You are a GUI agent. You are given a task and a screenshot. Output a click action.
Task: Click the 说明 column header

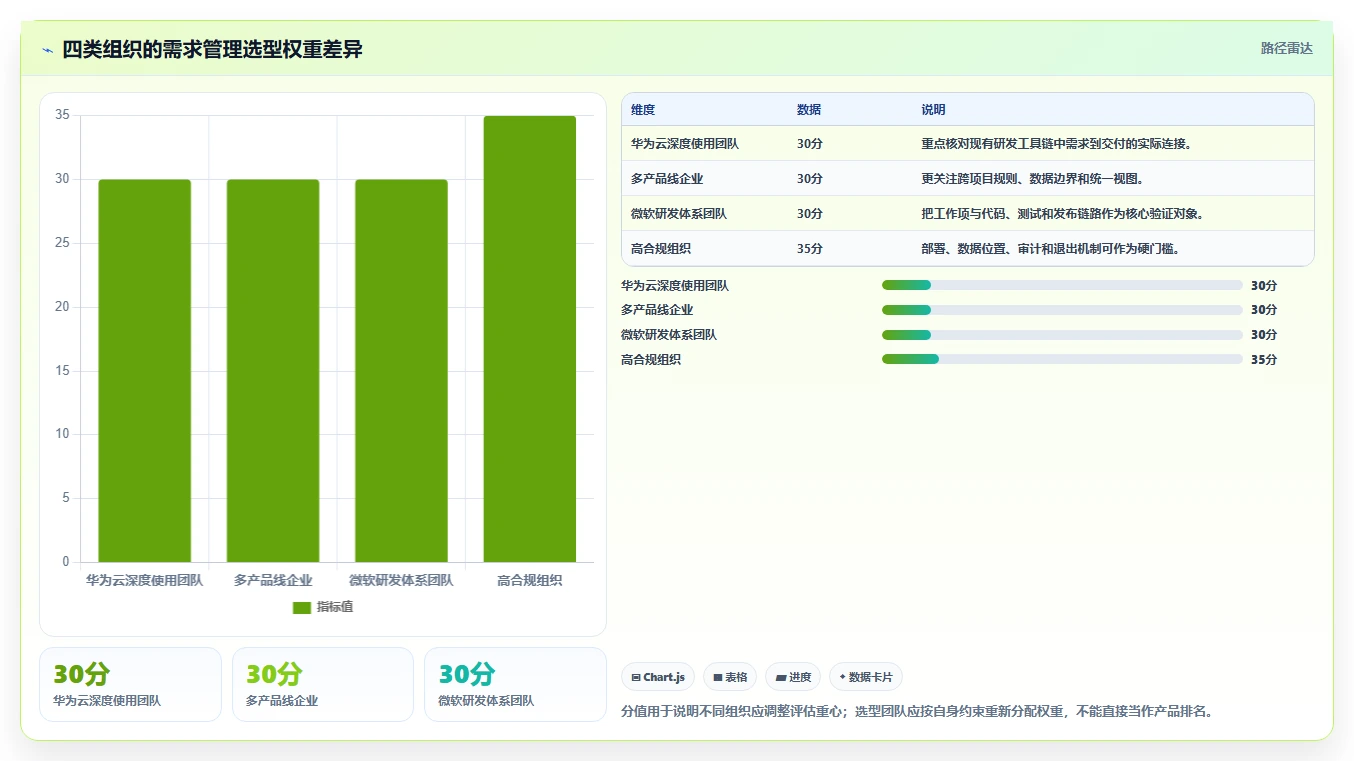tap(933, 110)
